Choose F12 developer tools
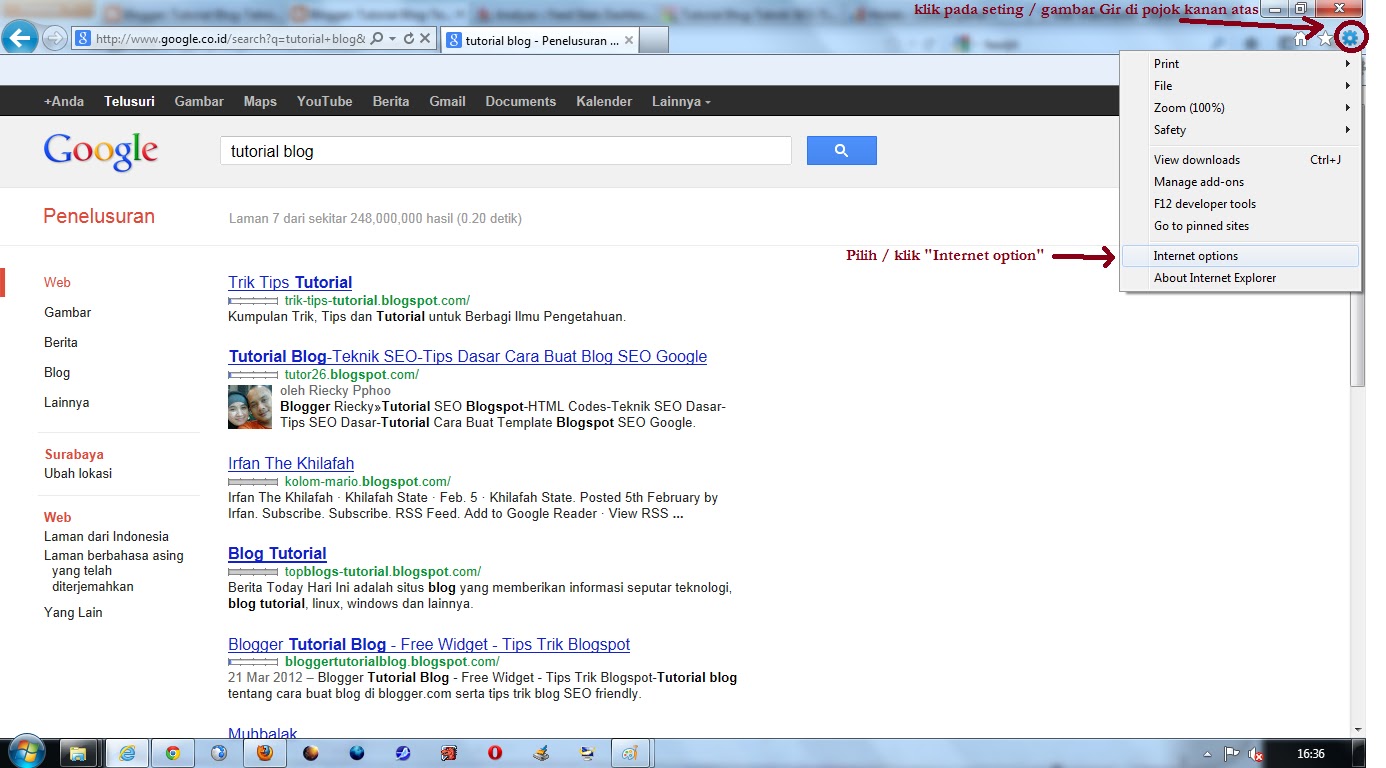Image resolution: width=1386 pixels, height=768 pixels. pos(1241,204)
